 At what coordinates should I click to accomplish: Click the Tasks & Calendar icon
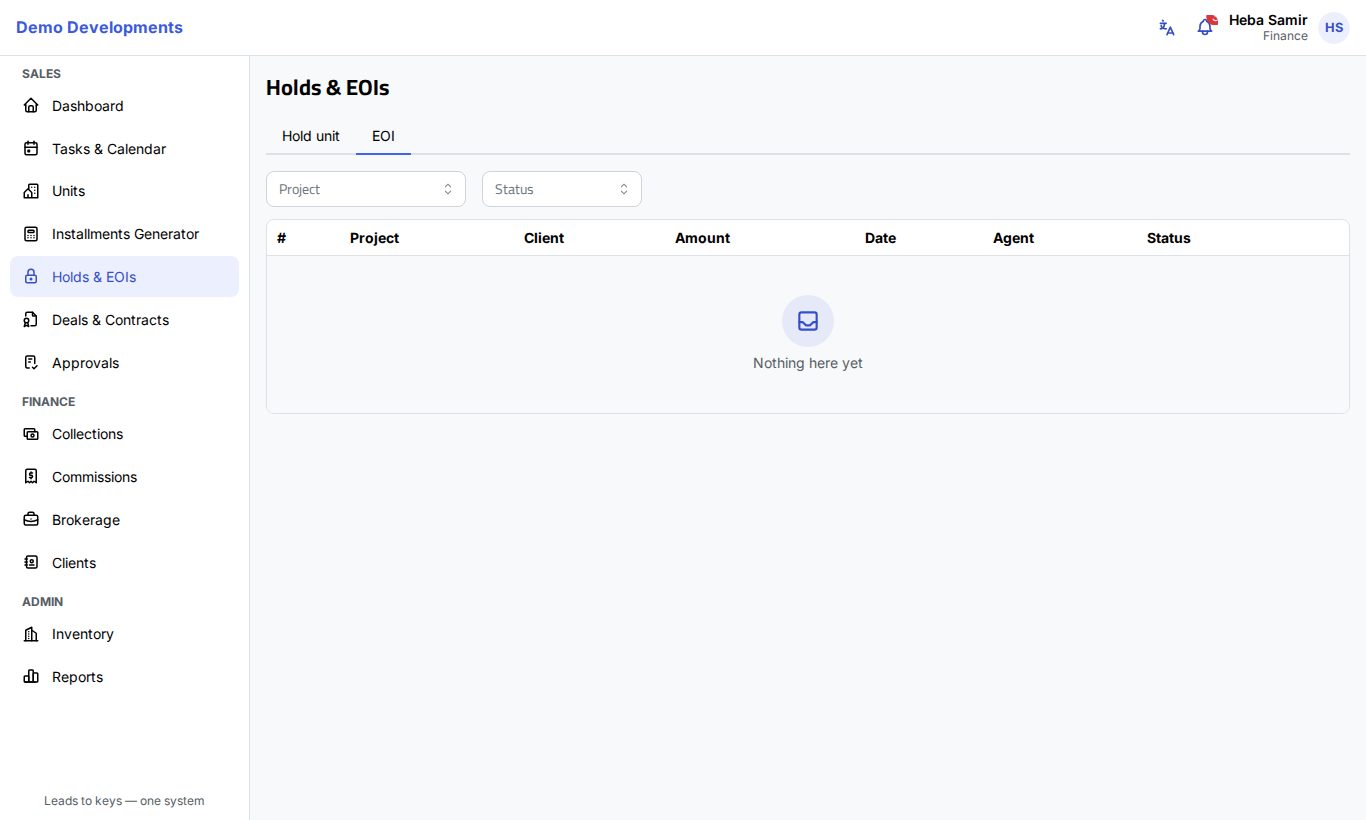pyautogui.click(x=31, y=149)
